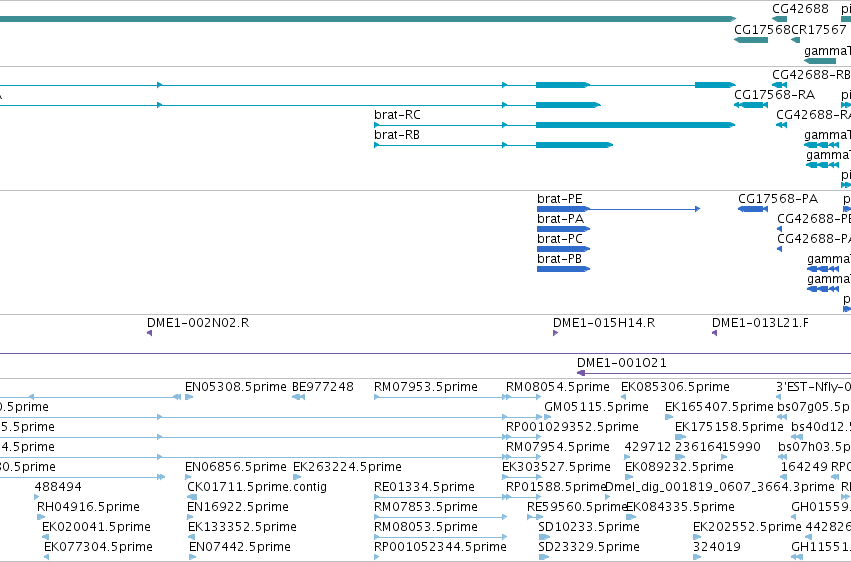Open the EN07442.5prime EST label
851x562 pixels.
click(x=240, y=547)
